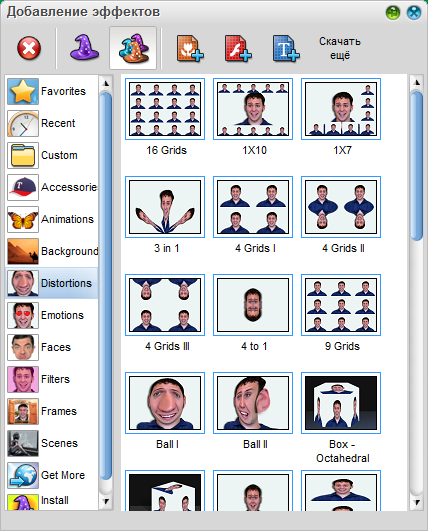Choose the 9 Grids effect thumbnail
428x531 pixels.
coord(341,305)
